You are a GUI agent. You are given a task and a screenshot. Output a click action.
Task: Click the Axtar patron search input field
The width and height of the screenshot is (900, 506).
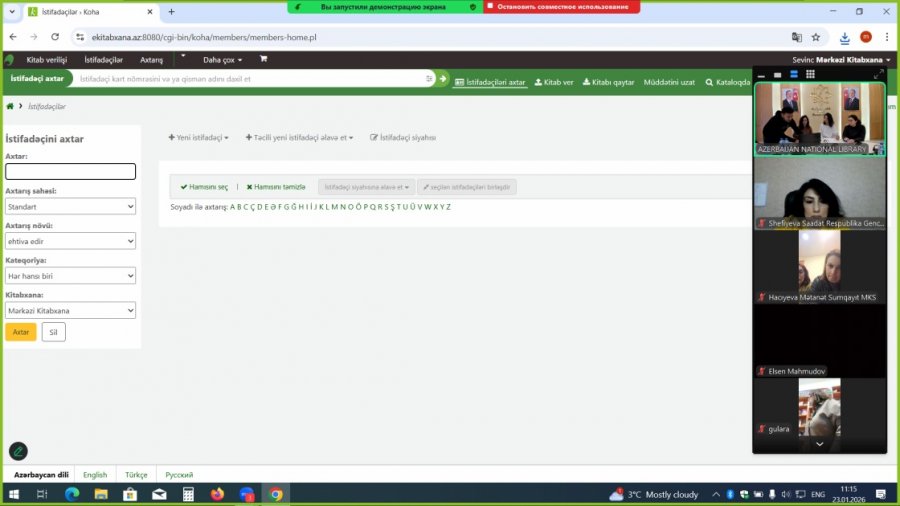coord(70,172)
